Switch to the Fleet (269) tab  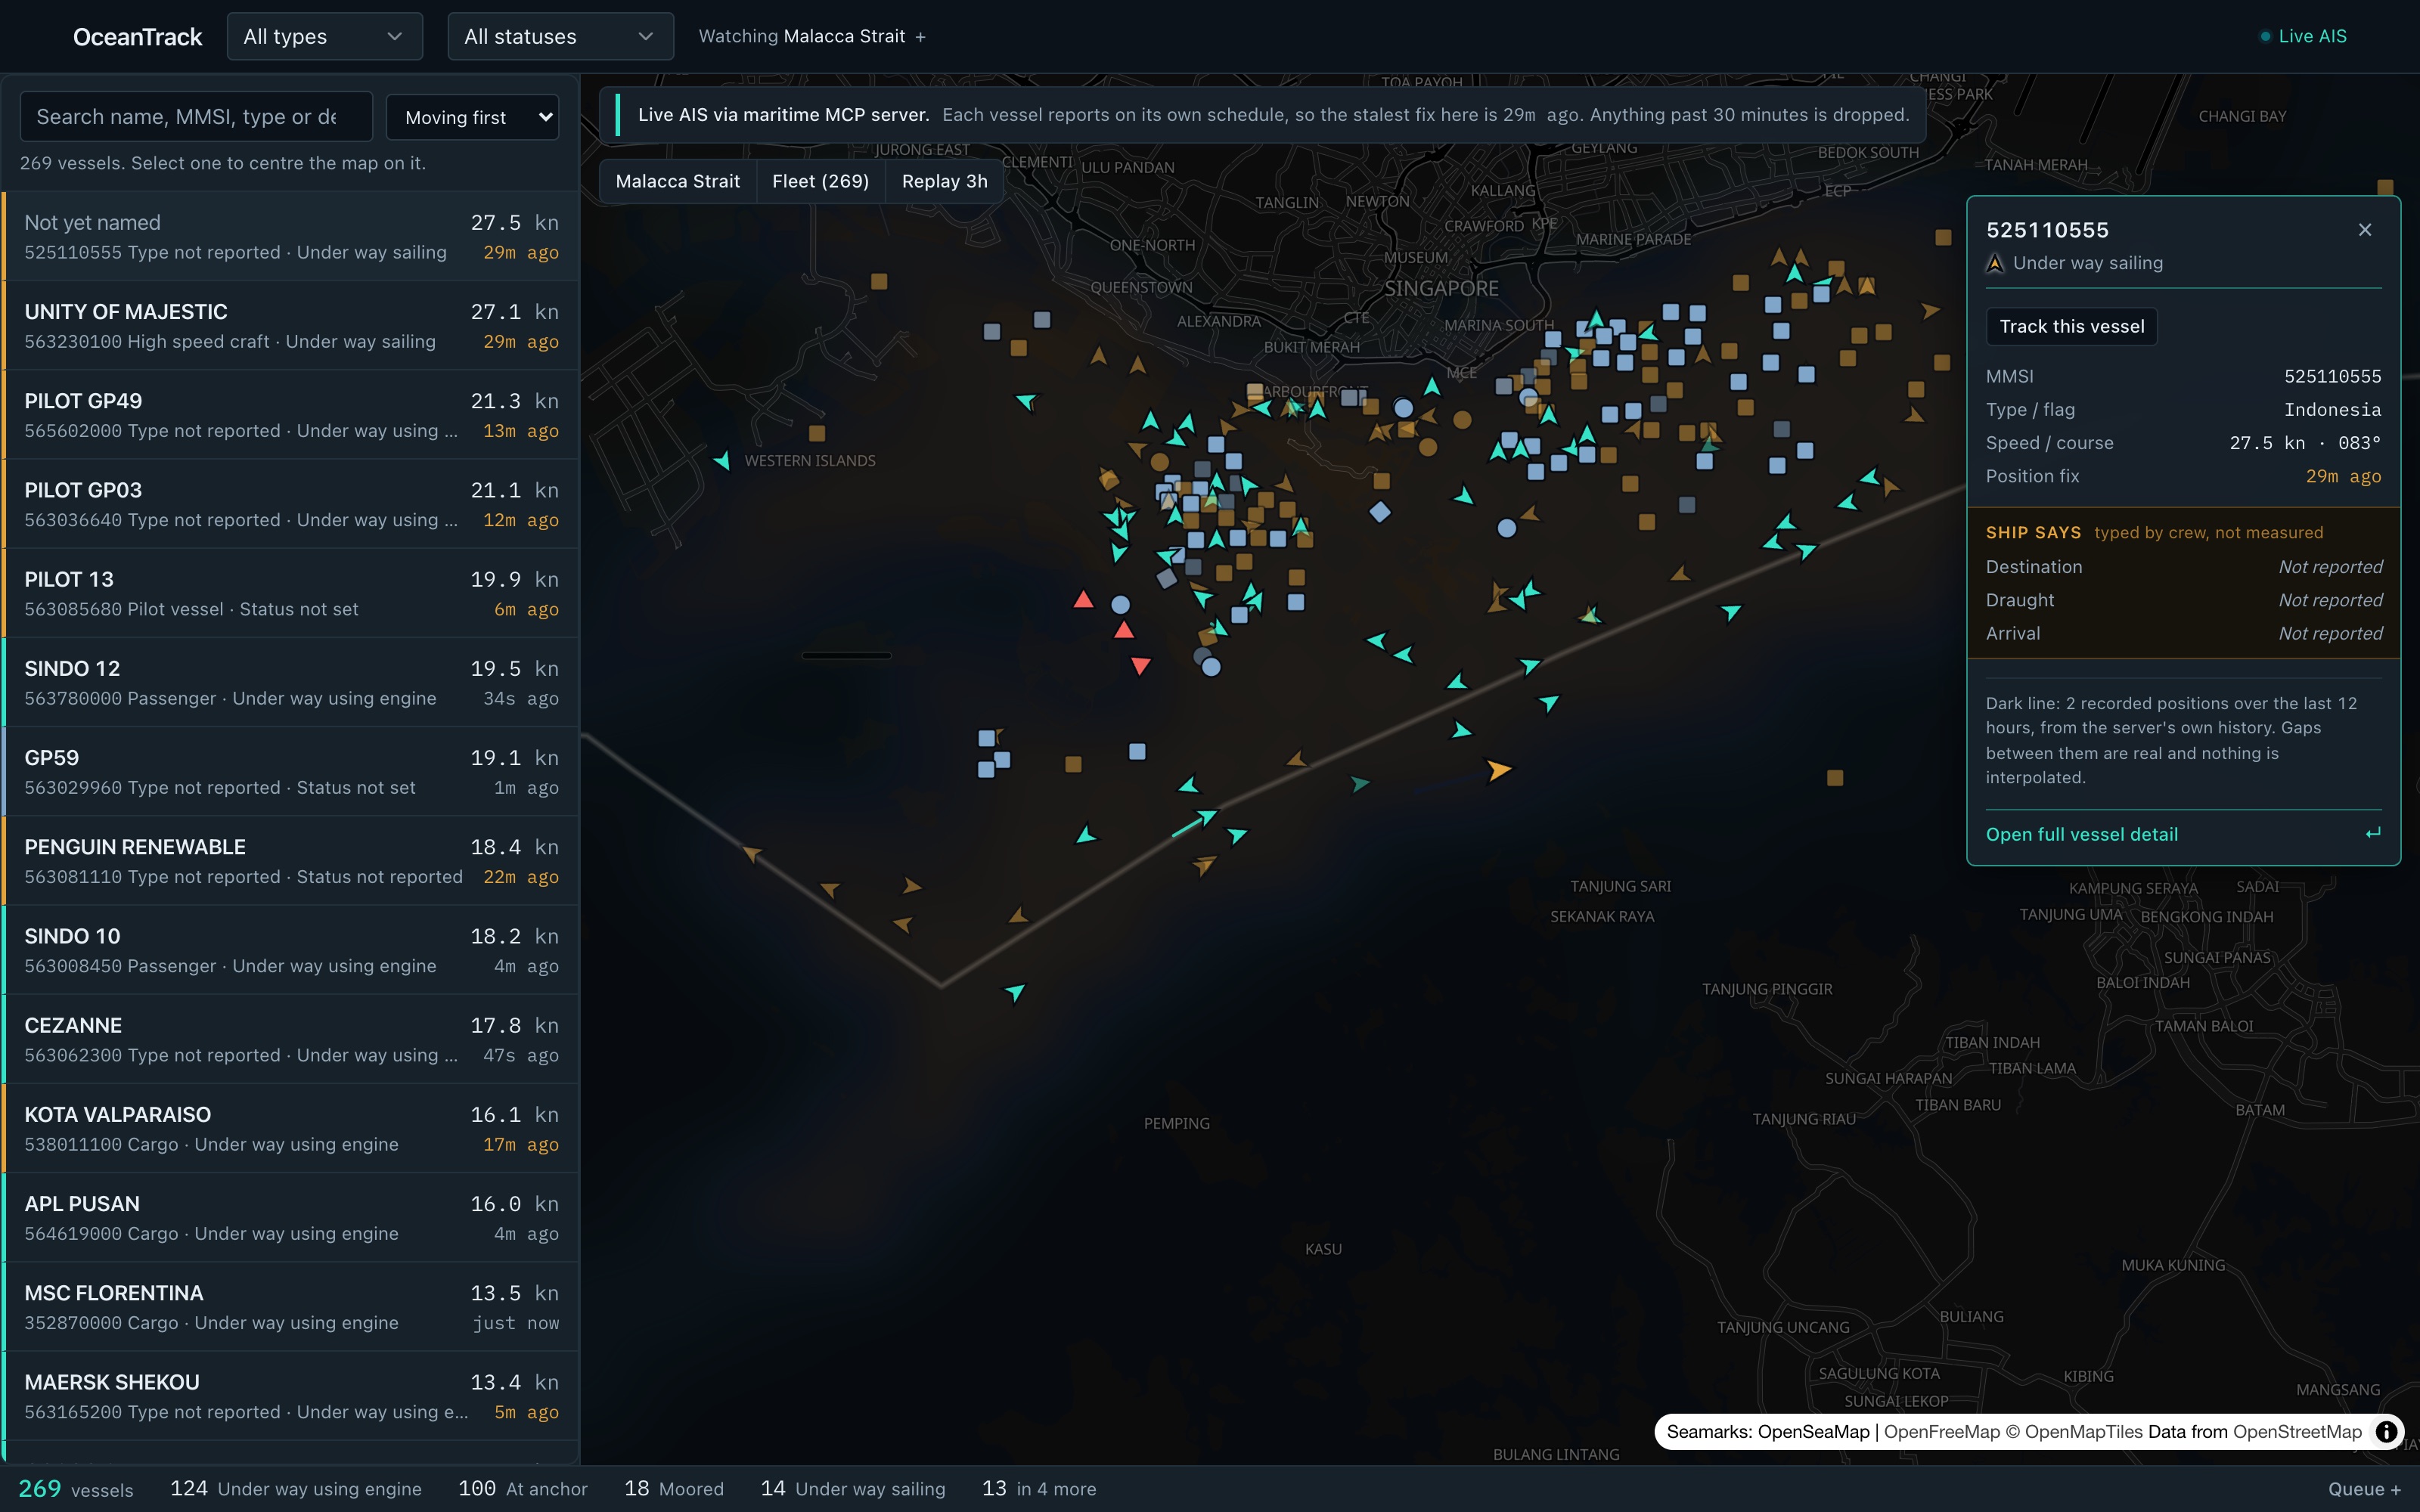[820, 181]
